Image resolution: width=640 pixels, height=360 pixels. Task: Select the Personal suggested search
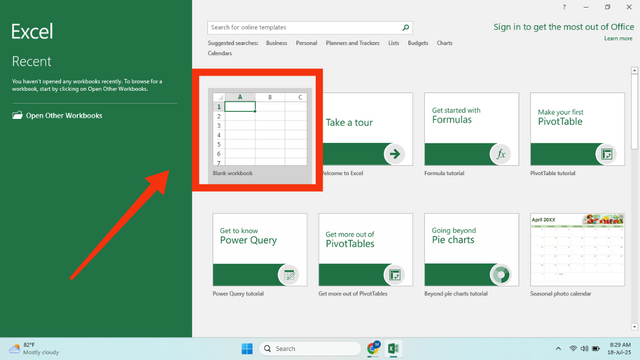(x=306, y=43)
